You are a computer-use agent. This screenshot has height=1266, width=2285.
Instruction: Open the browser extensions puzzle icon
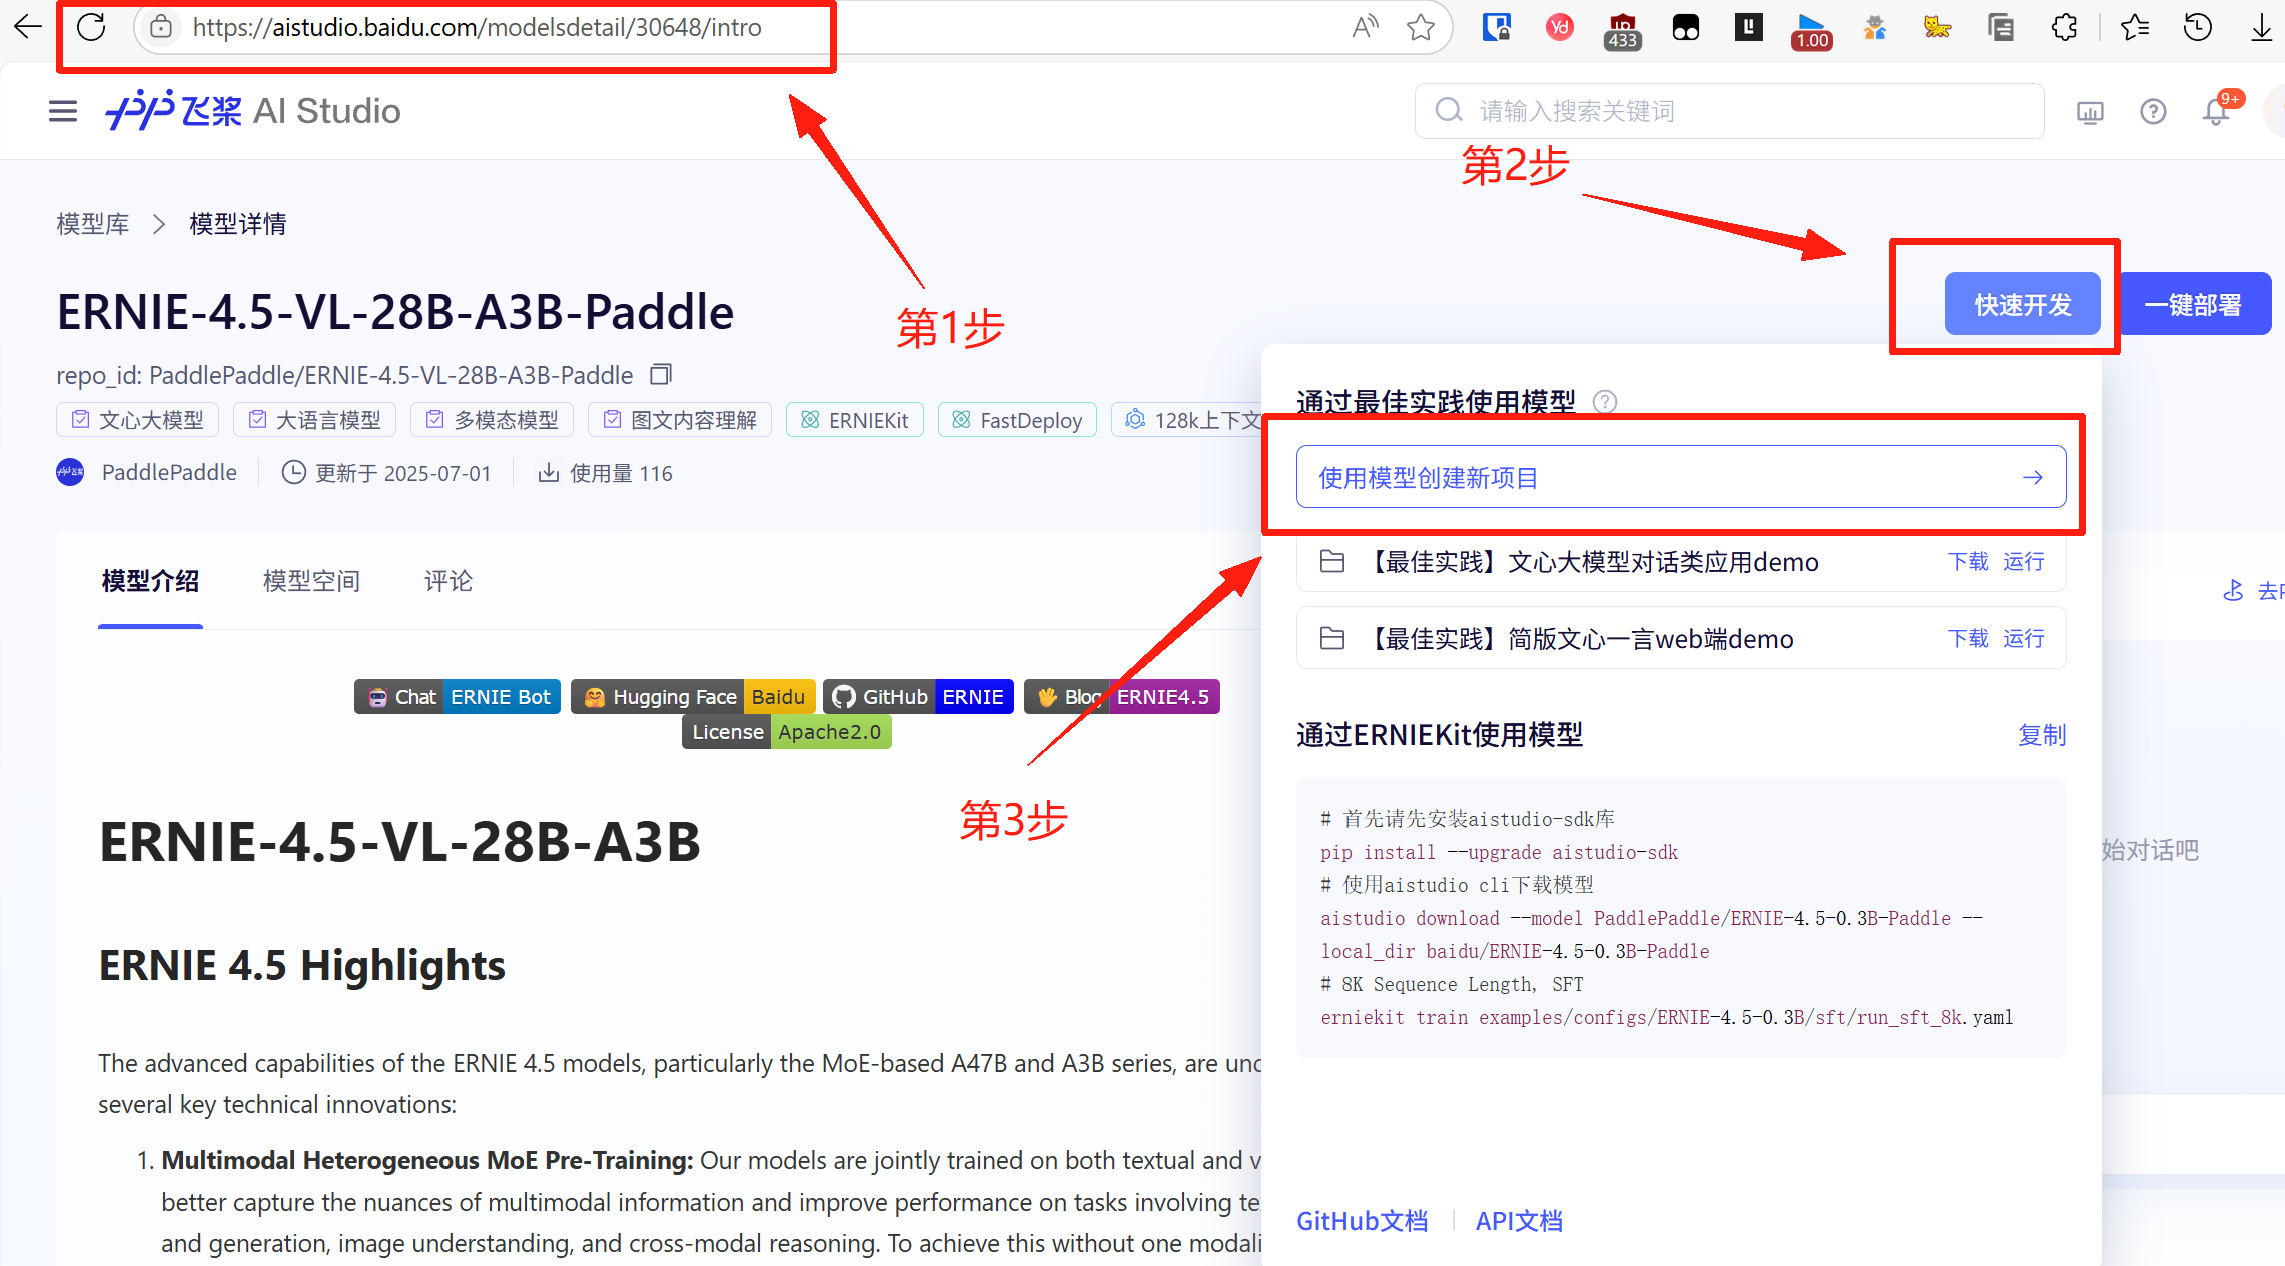[2064, 27]
